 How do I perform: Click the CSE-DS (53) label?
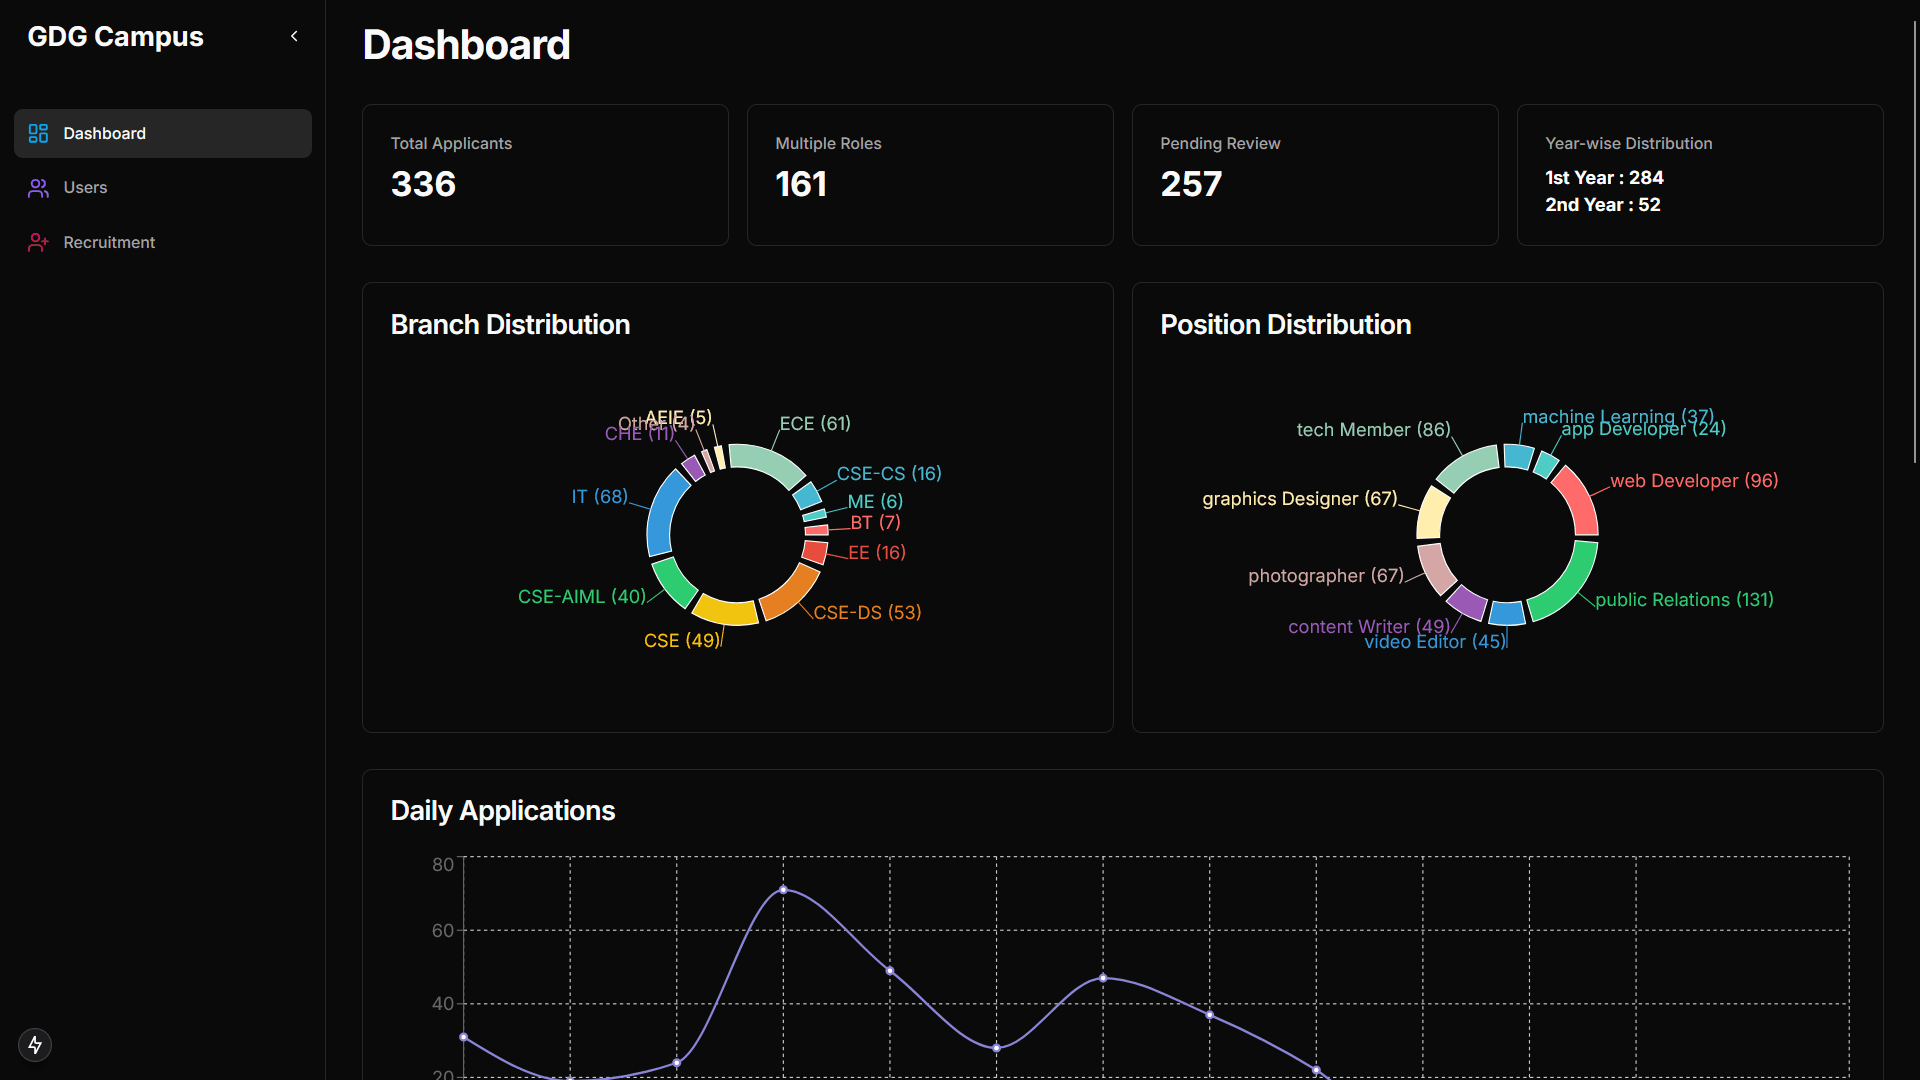pyautogui.click(x=867, y=613)
